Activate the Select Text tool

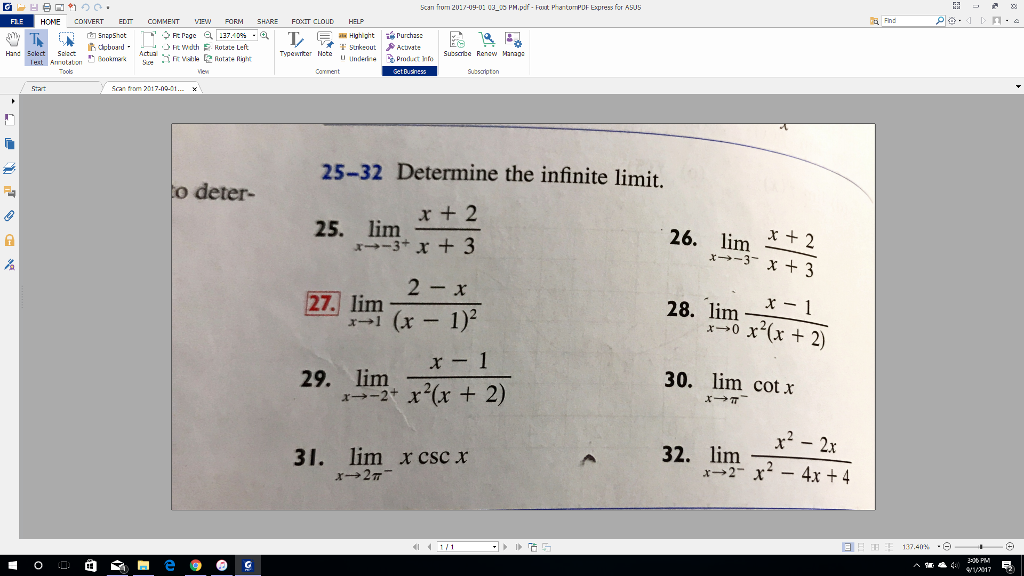35,47
